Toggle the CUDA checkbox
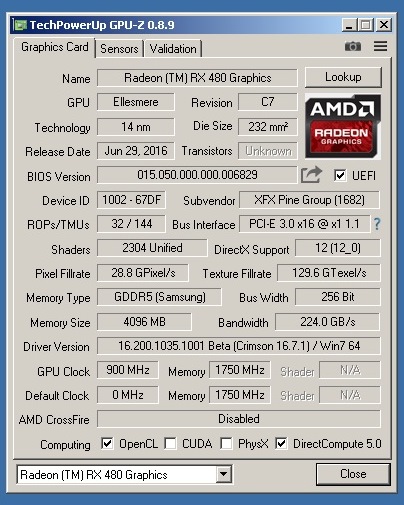This screenshot has width=404, height=505. [x=170, y=444]
